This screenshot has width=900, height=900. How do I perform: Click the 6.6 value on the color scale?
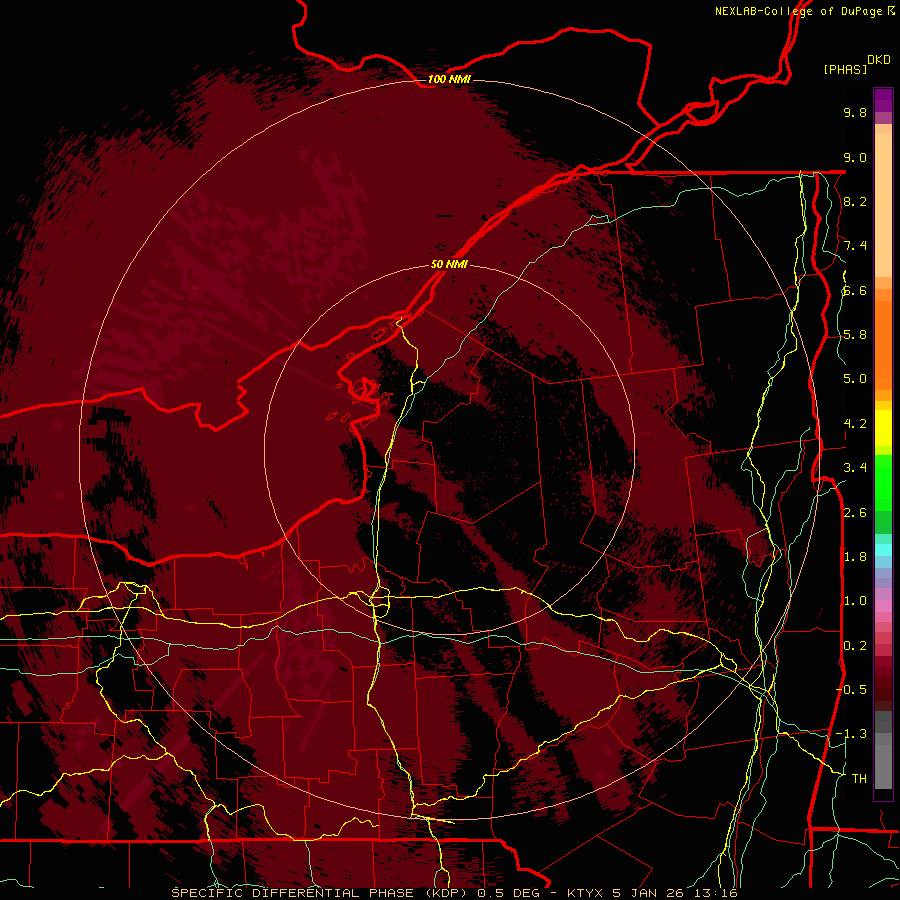(x=855, y=290)
